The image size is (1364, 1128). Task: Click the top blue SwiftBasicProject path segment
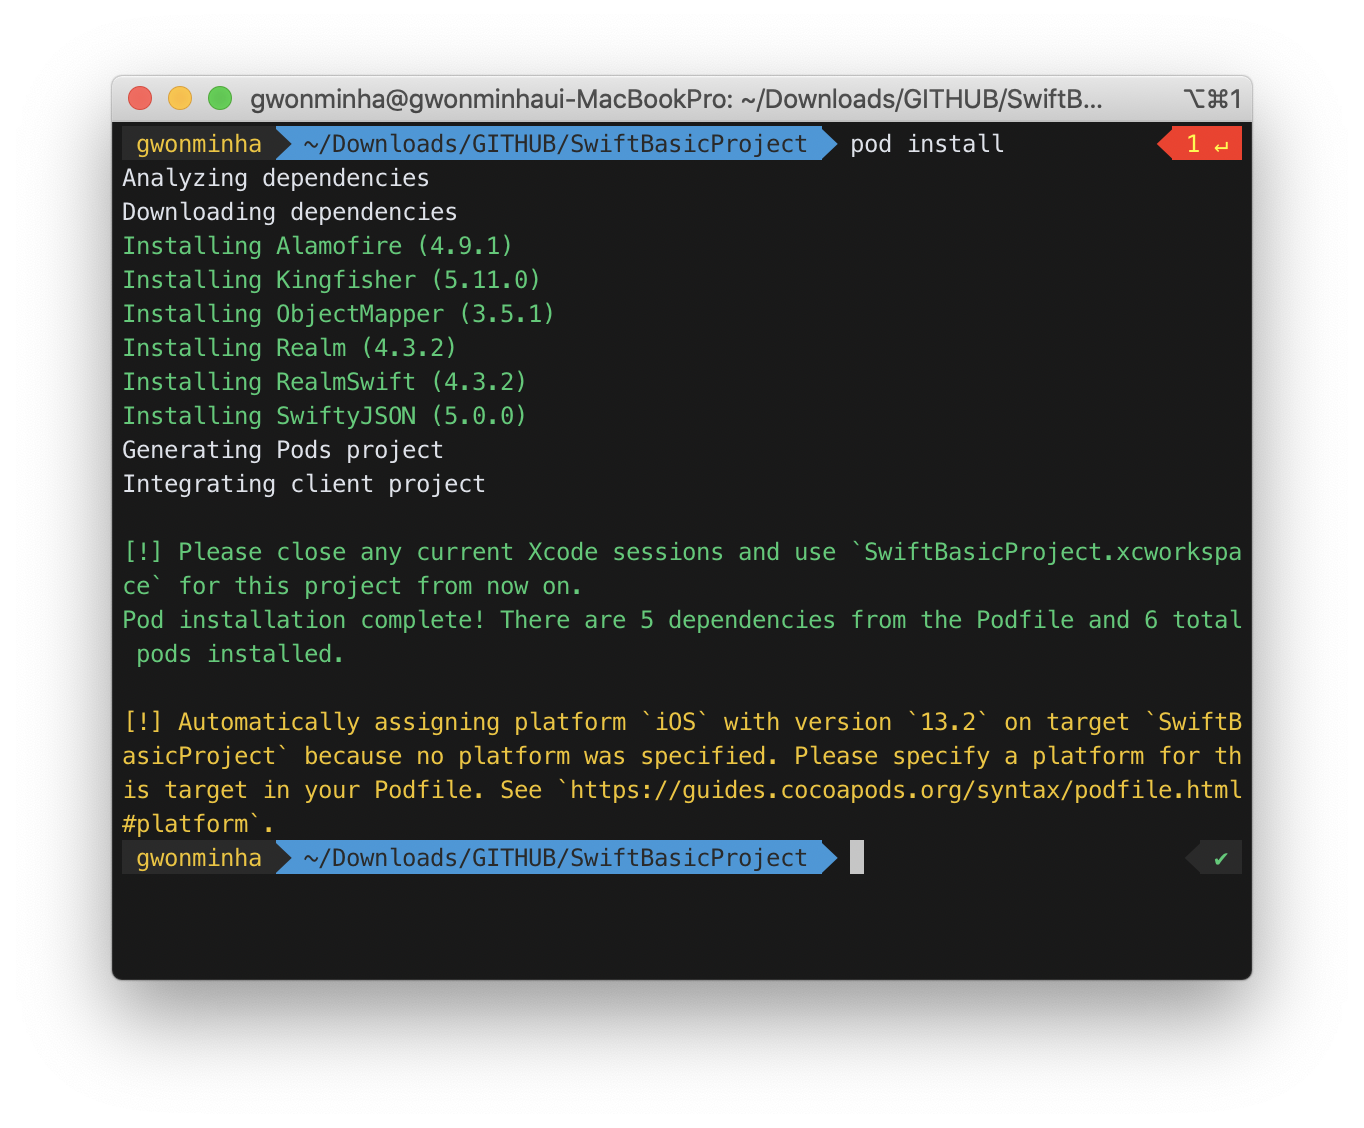[555, 144]
